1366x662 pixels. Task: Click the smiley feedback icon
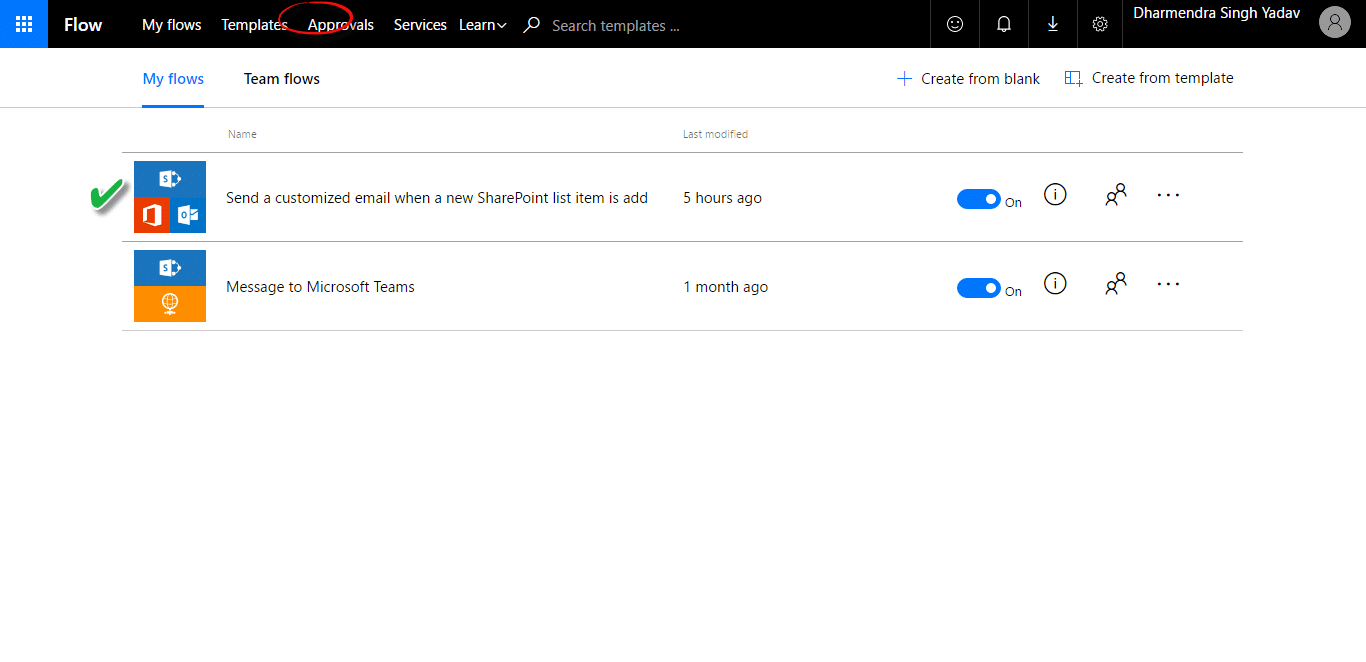tap(955, 24)
